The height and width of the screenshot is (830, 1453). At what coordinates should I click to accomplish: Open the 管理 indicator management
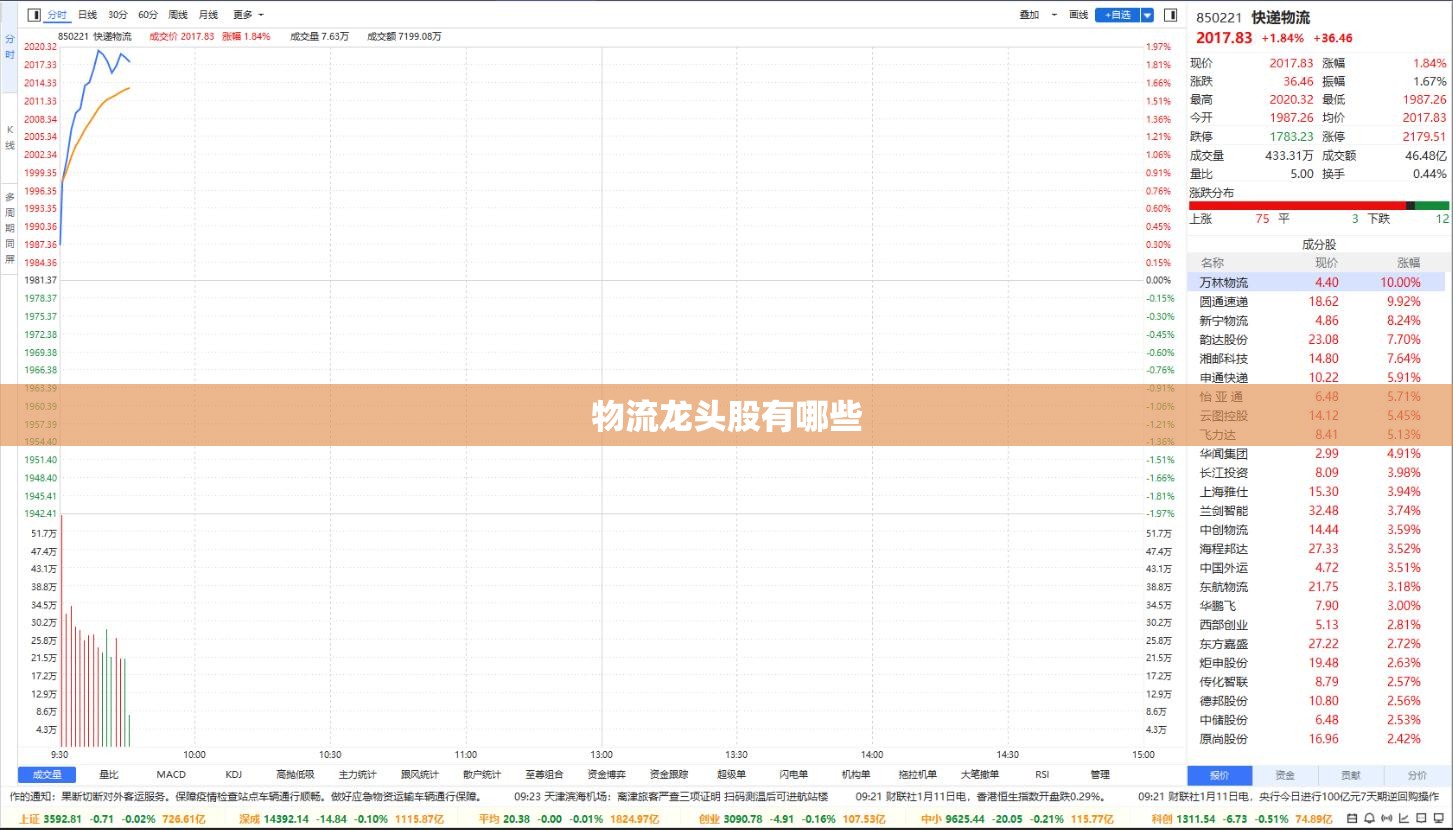(x=1100, y=774)
